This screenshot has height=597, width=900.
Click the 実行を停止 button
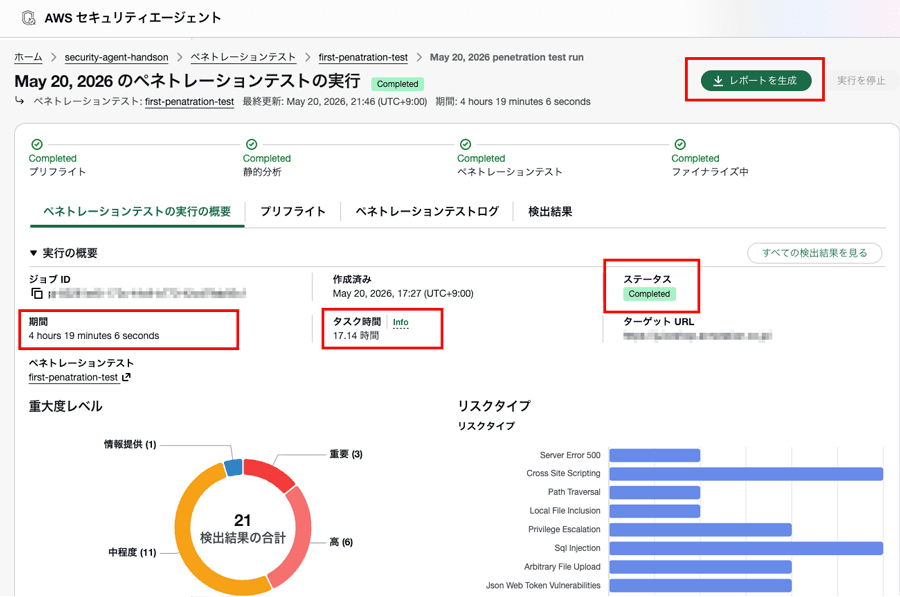(861, 81)
